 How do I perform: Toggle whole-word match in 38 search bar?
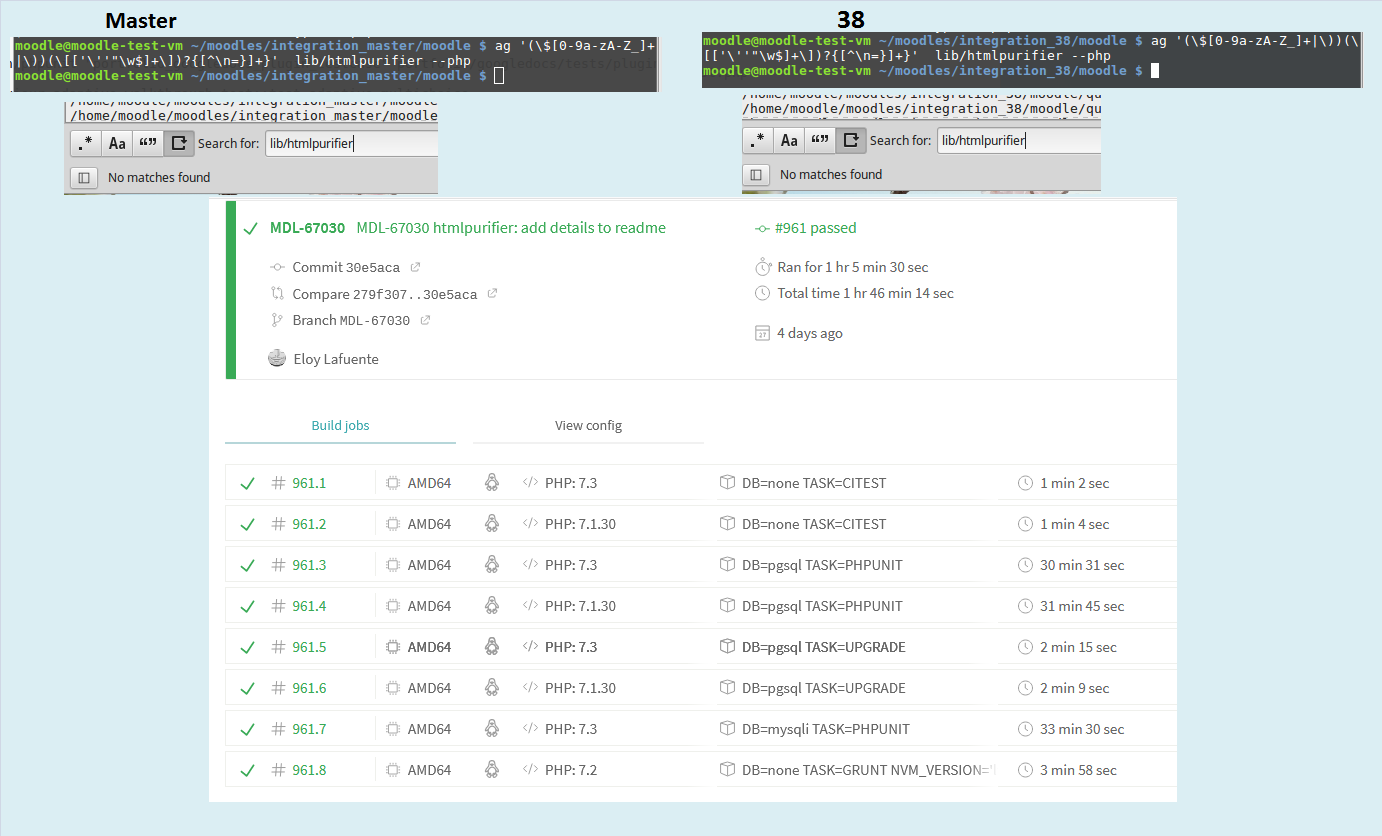[x=820, y=141]
